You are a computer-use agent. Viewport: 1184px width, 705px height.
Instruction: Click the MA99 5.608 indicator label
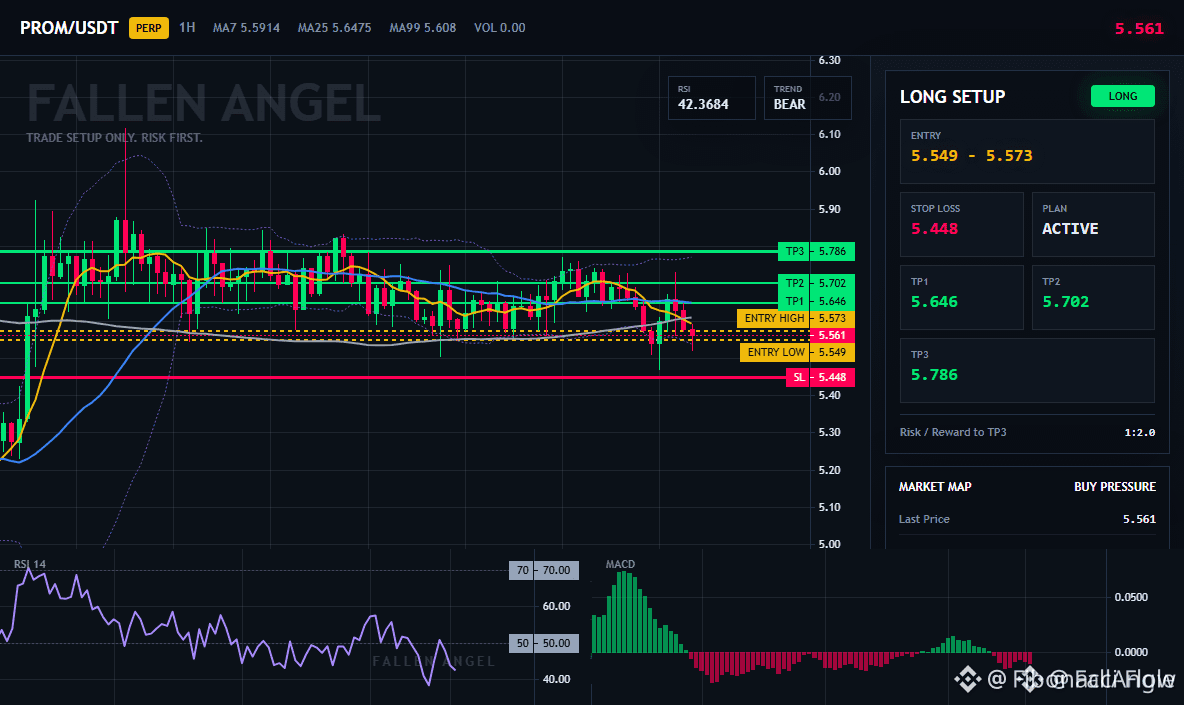(423, 28)
